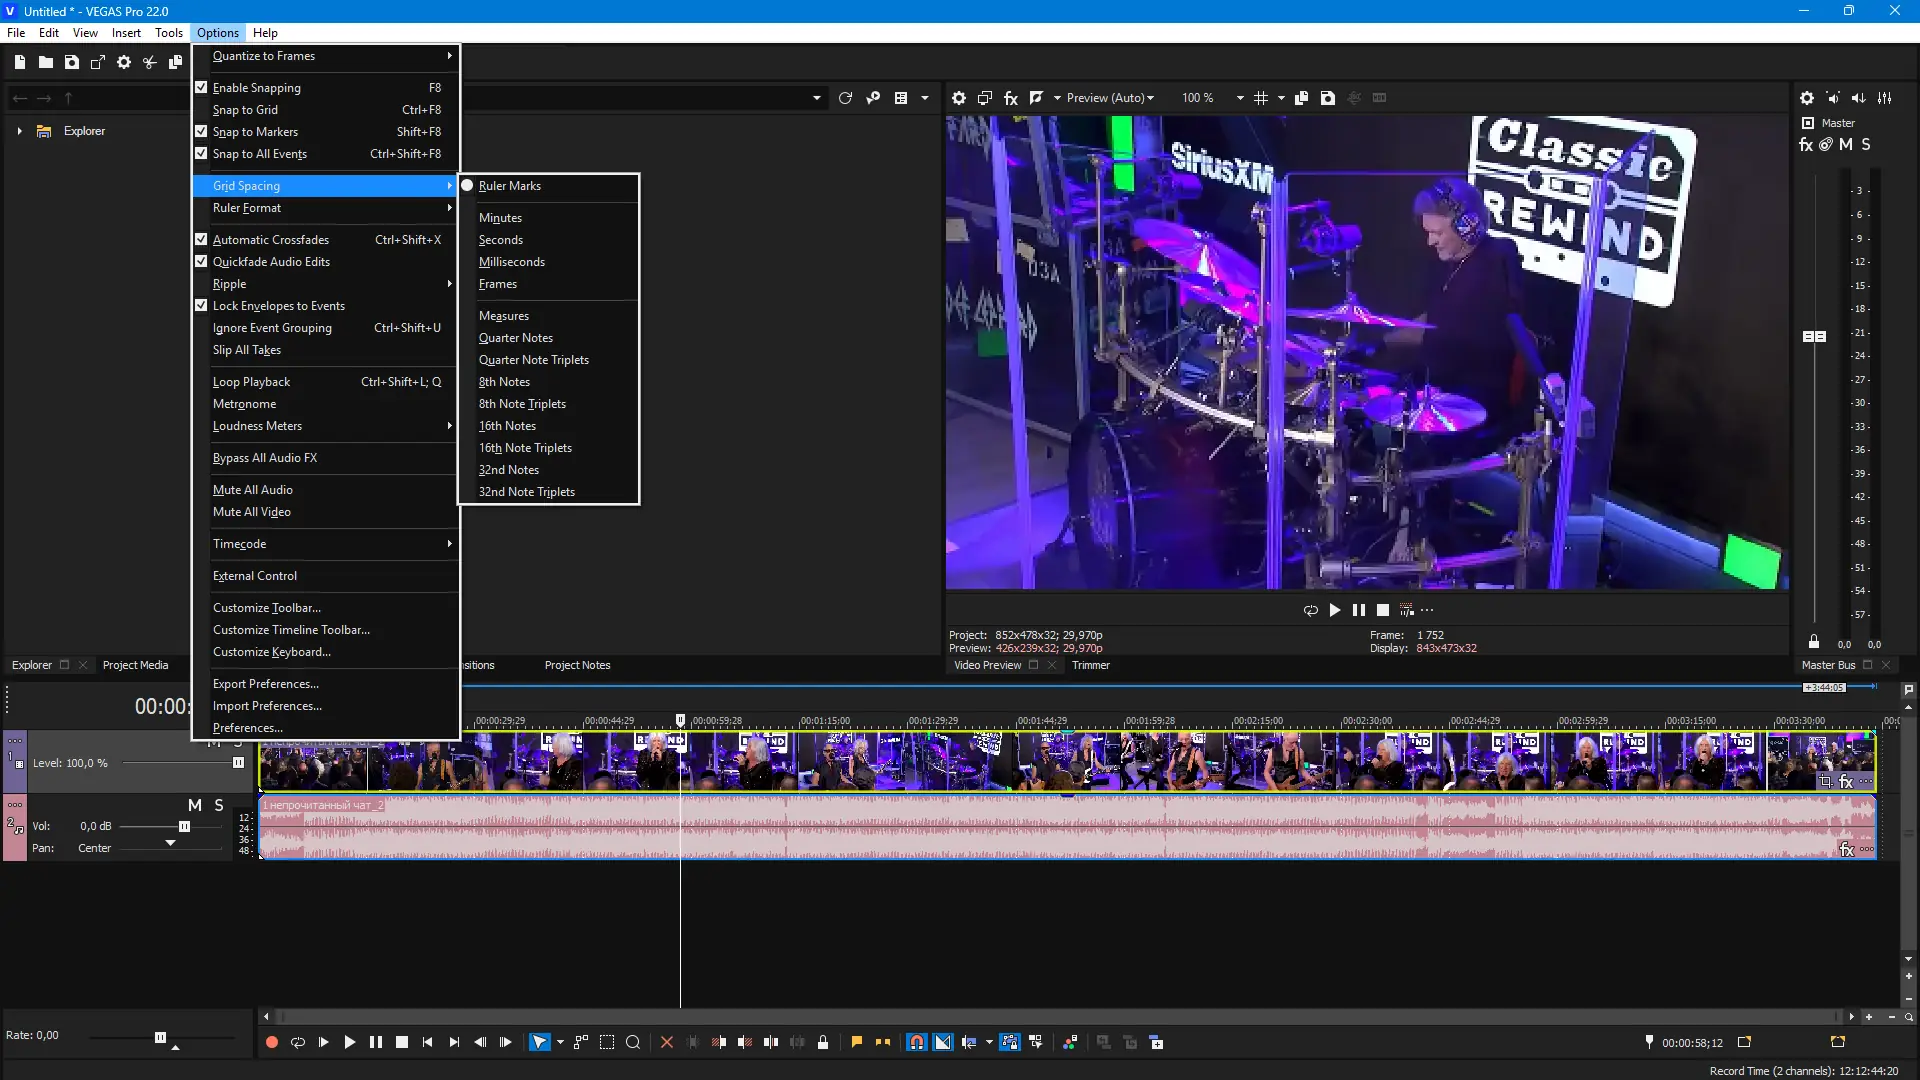Toggle the snapping magnet icon
Viewport: 1920px width, 1080px height.
[916, 1042]
